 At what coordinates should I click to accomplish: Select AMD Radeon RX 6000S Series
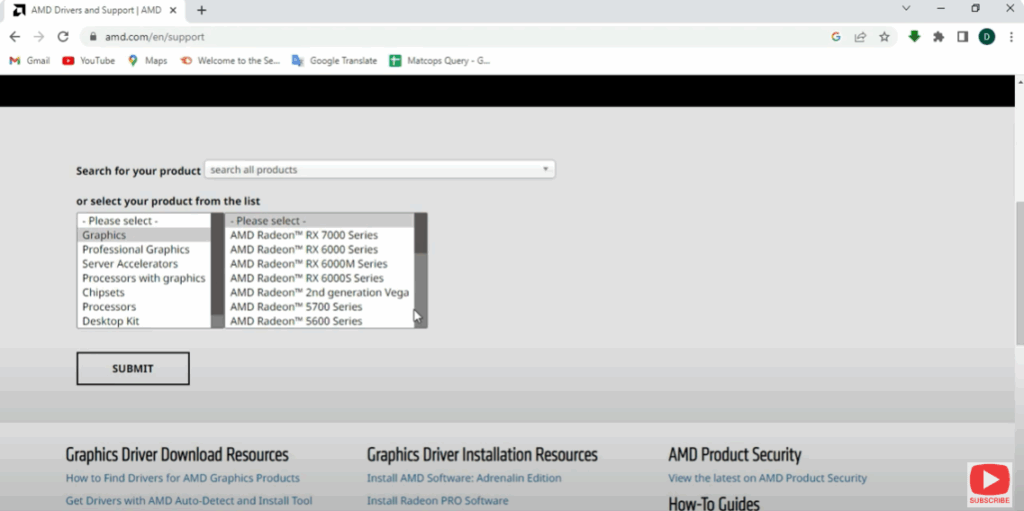point(319,278)
